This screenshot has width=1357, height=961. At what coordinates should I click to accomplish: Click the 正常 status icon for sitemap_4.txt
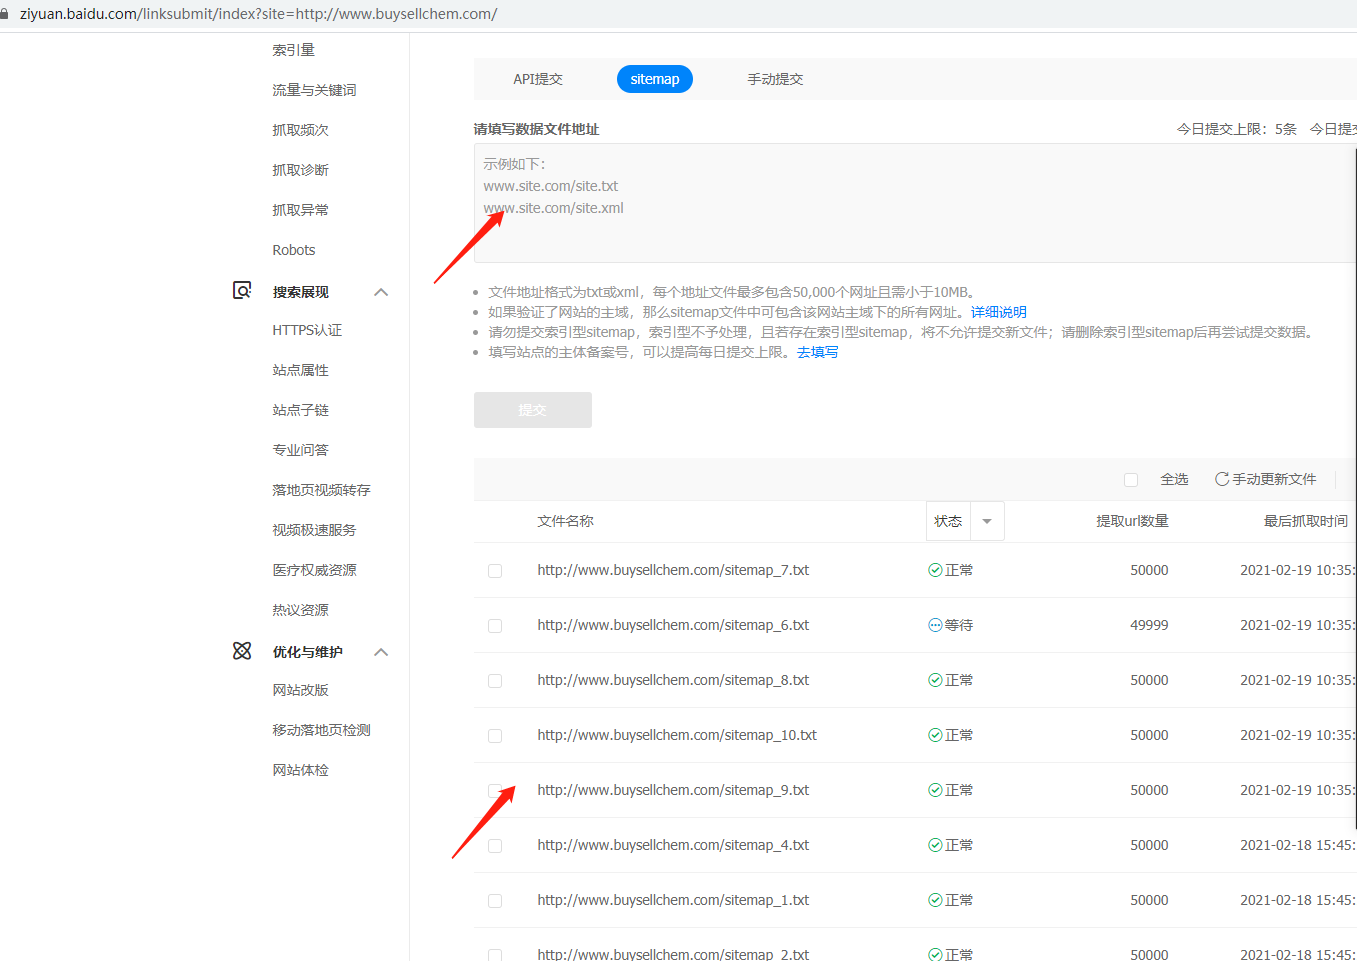935,845
